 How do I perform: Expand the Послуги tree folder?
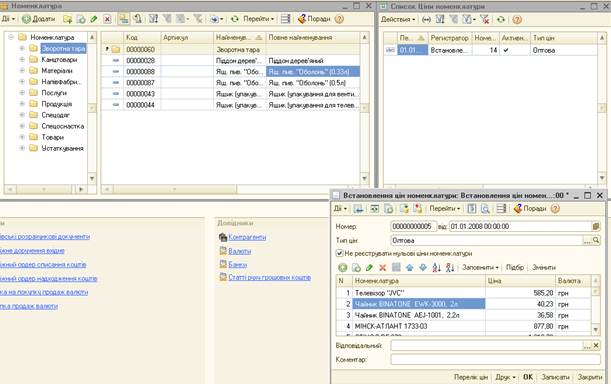click(x=22, y=93)
